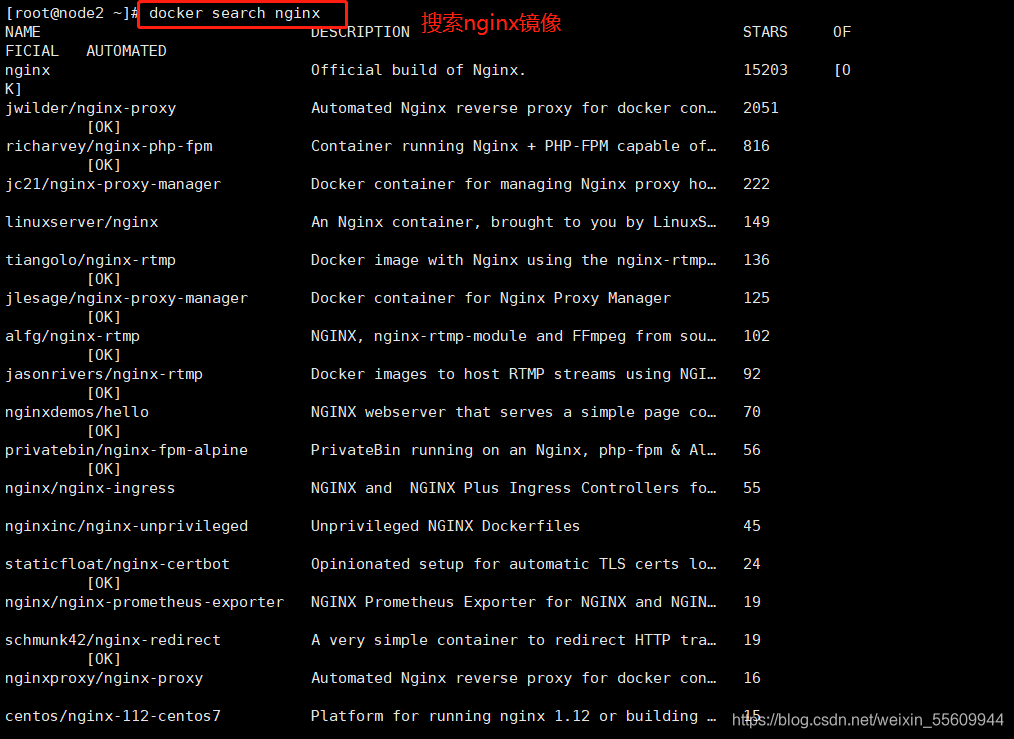Select the centos/nginx-112-centos7 image name
Viewport: 1014px width, 739px height.
click(113, 716)
